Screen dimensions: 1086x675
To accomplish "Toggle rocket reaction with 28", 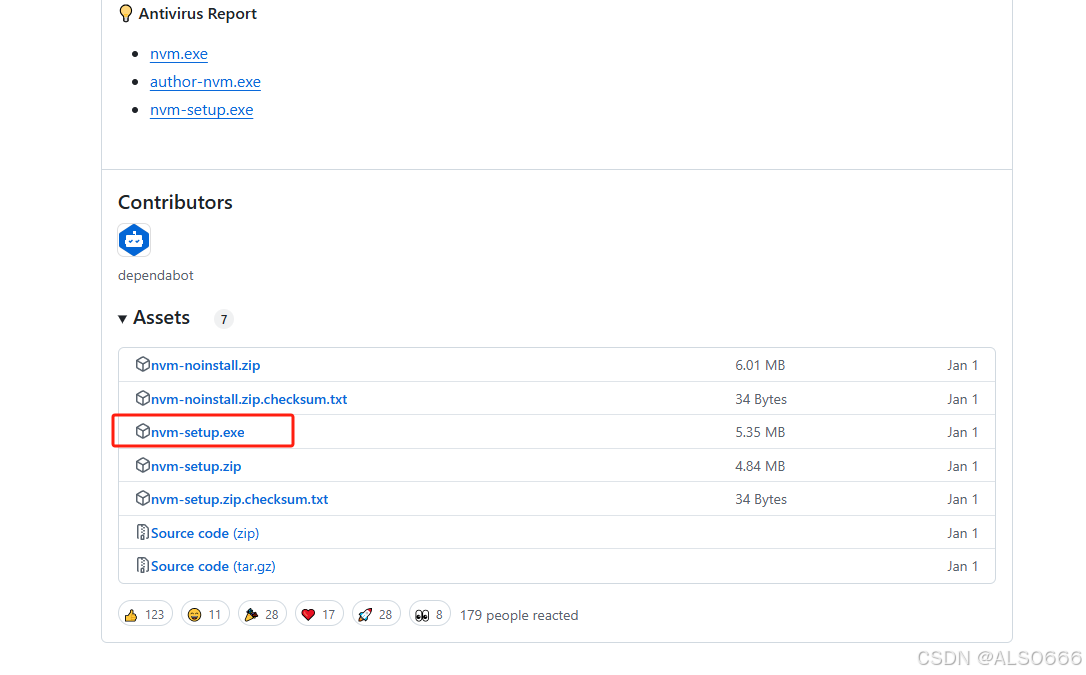I will click(x=376, y=615).
